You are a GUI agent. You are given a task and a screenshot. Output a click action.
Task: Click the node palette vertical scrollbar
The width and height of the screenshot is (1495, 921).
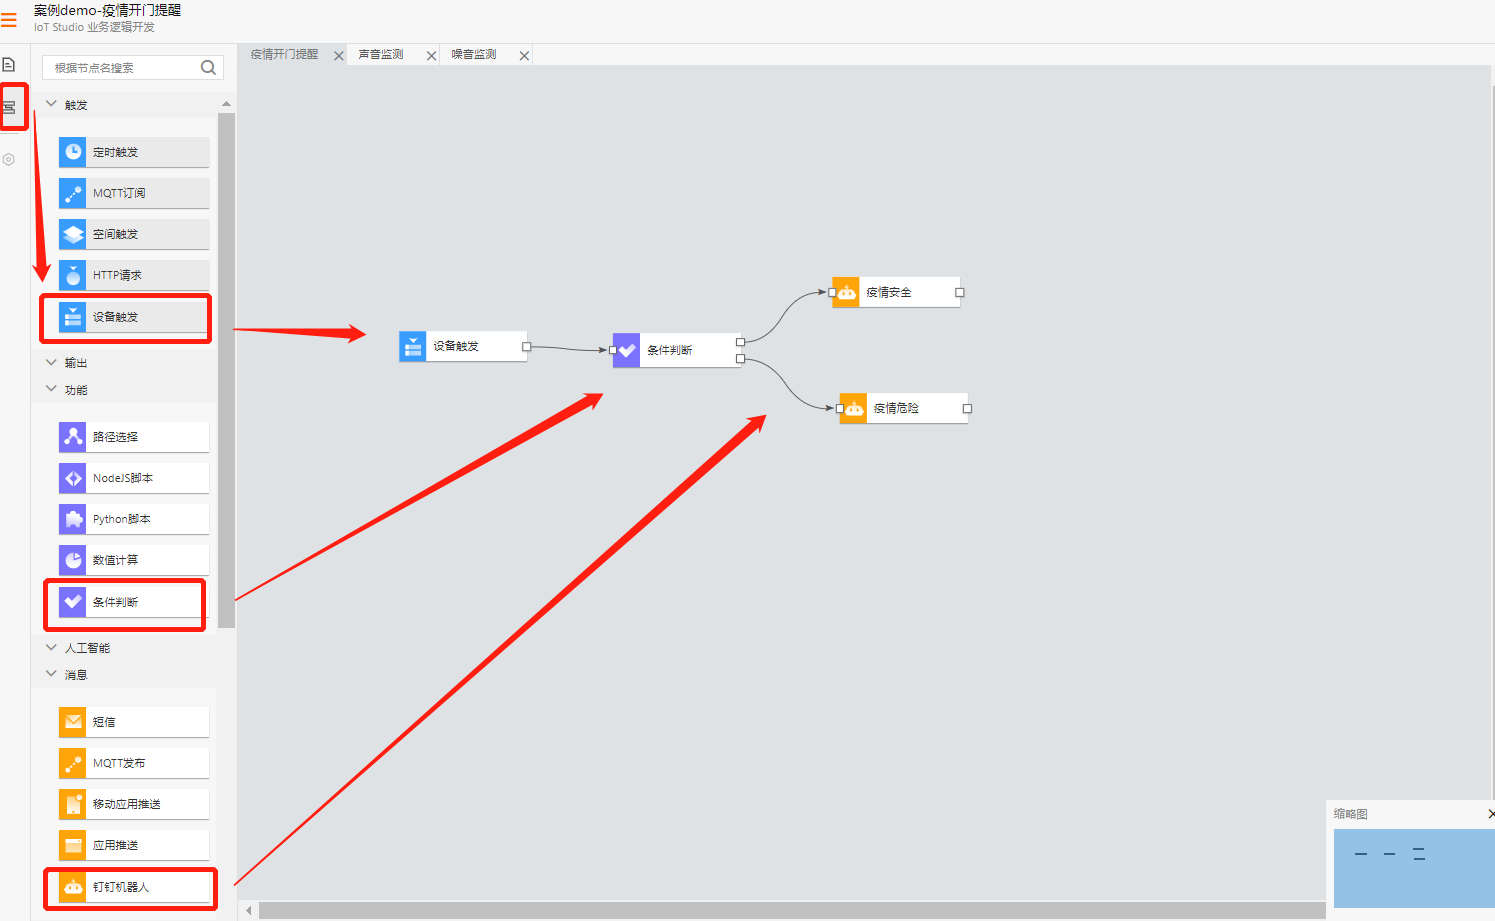(x=226, y=370)
